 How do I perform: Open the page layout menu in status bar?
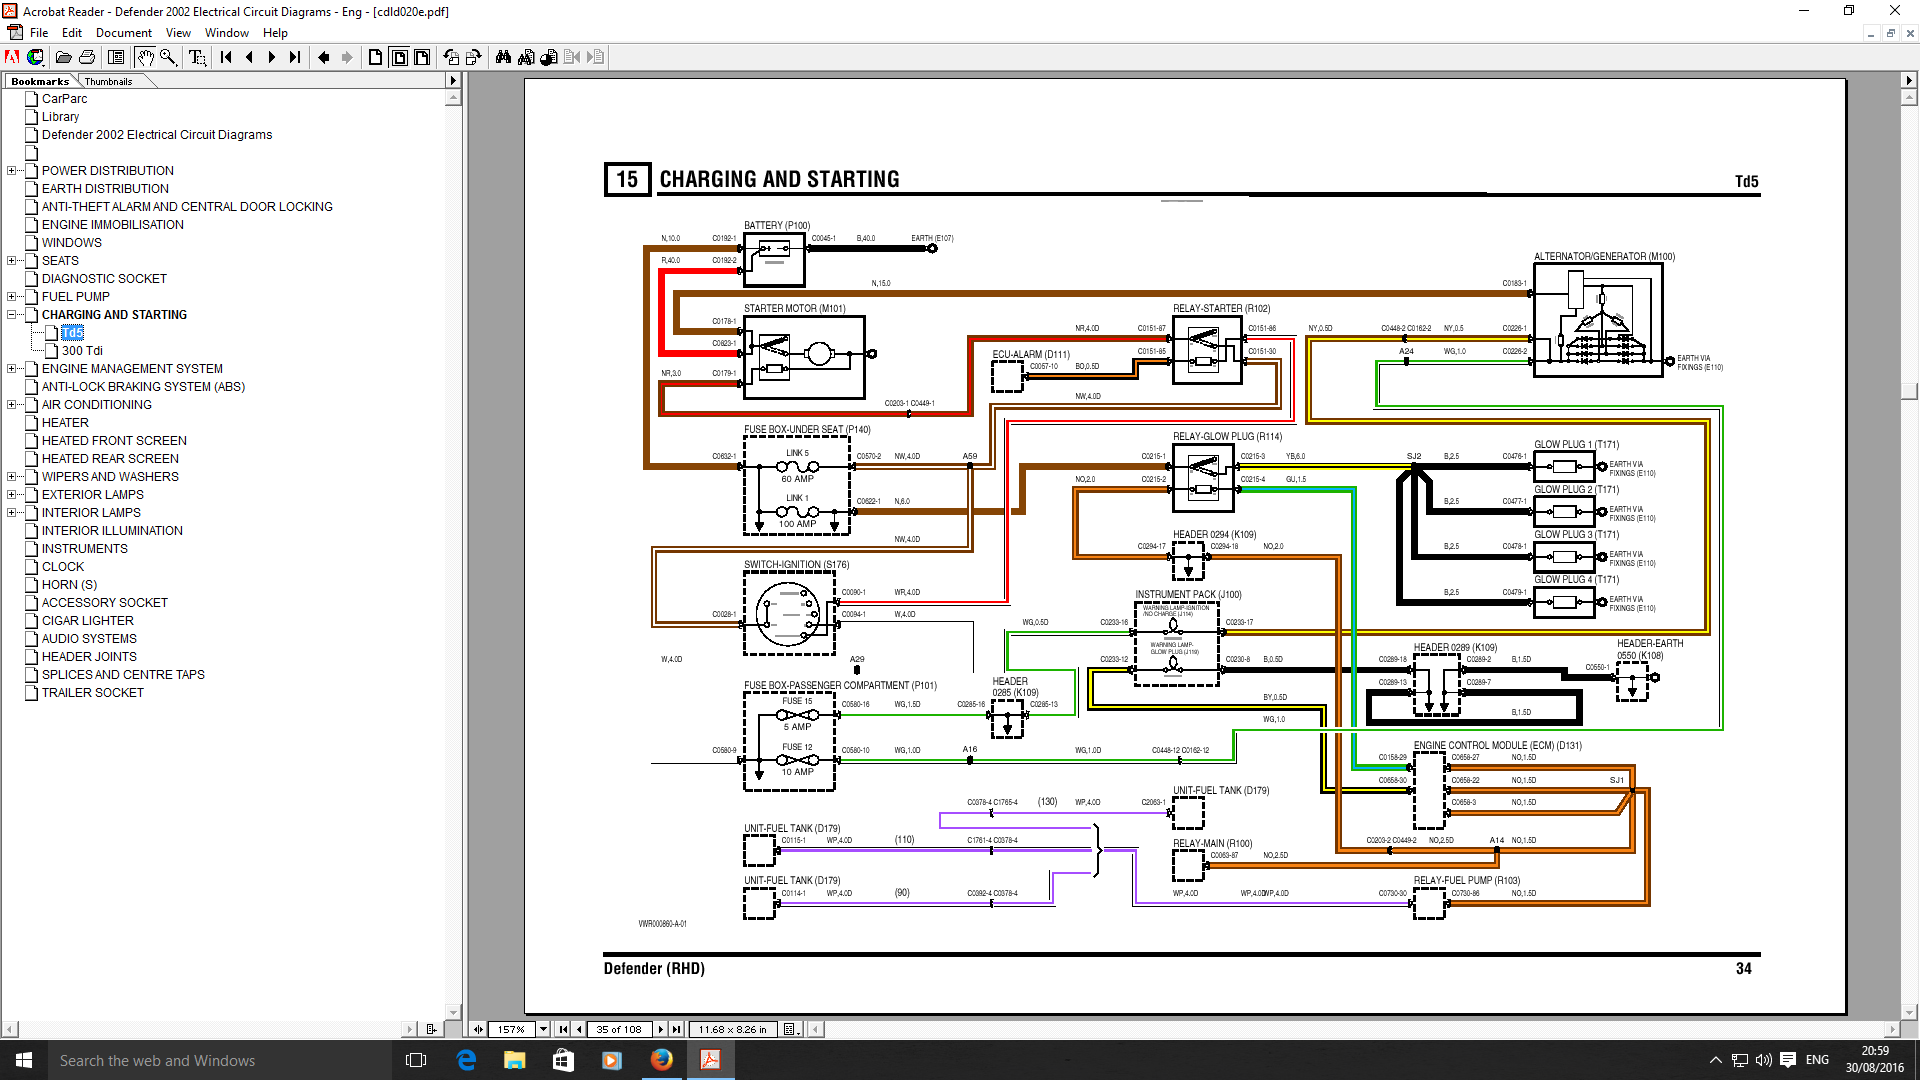tap(790, 1029)
